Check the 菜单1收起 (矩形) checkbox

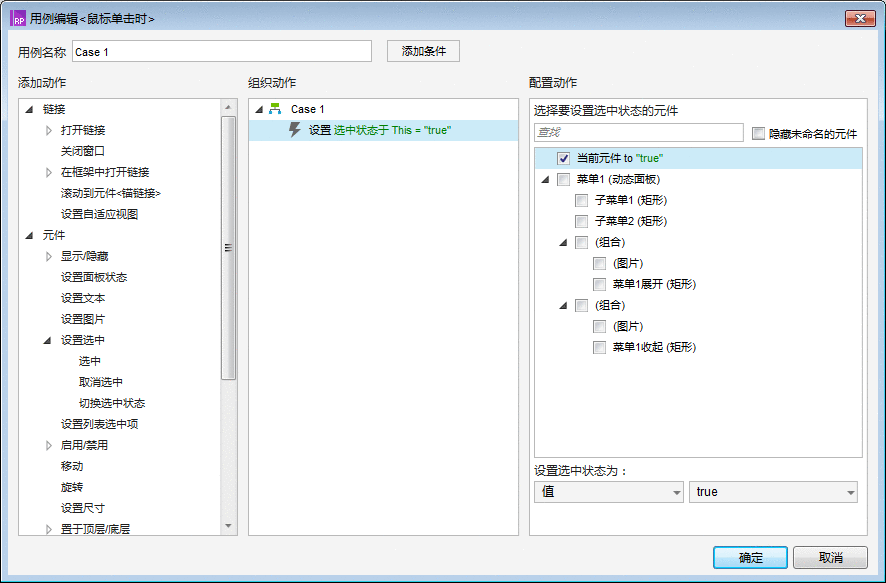point(600,347)
